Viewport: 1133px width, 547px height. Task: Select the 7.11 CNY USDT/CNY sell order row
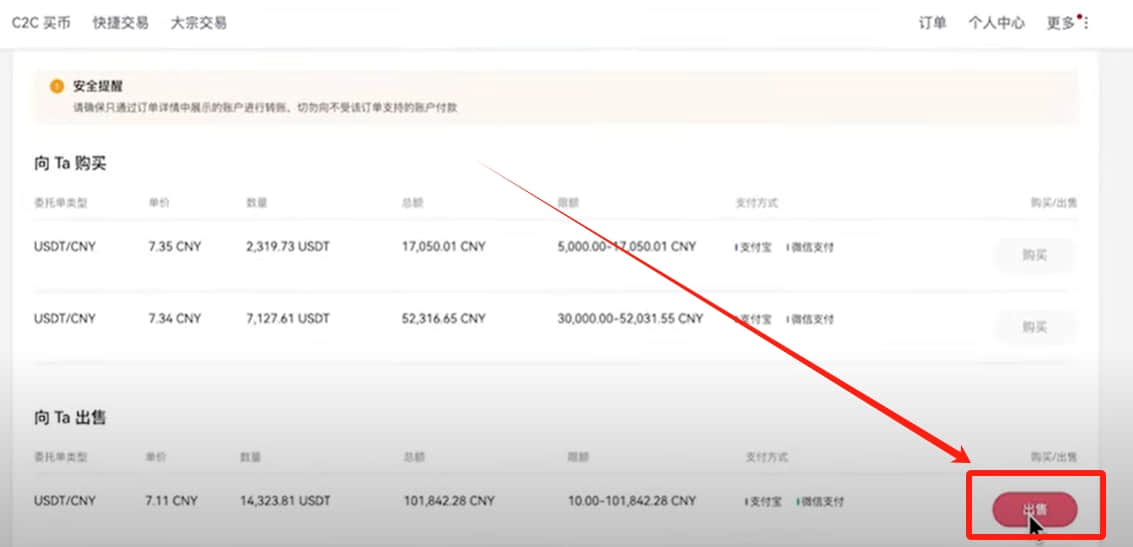[556, 501]
